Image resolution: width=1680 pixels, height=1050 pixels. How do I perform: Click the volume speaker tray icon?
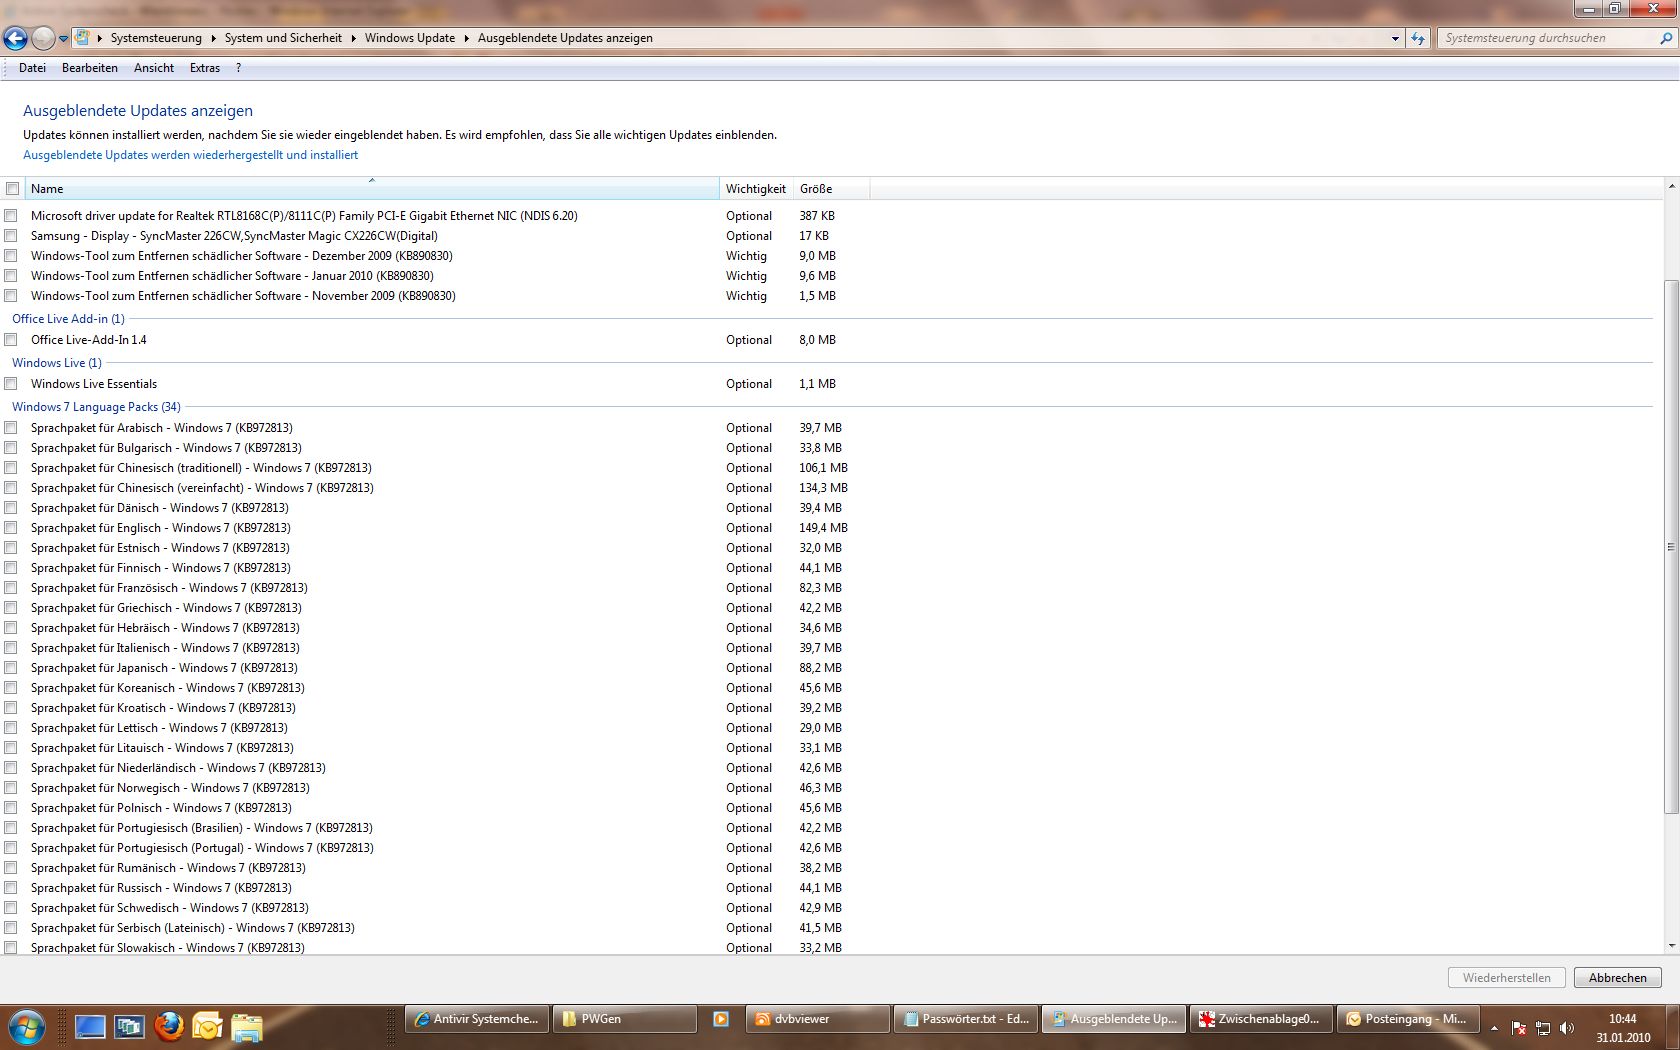coord(1566,1028)
